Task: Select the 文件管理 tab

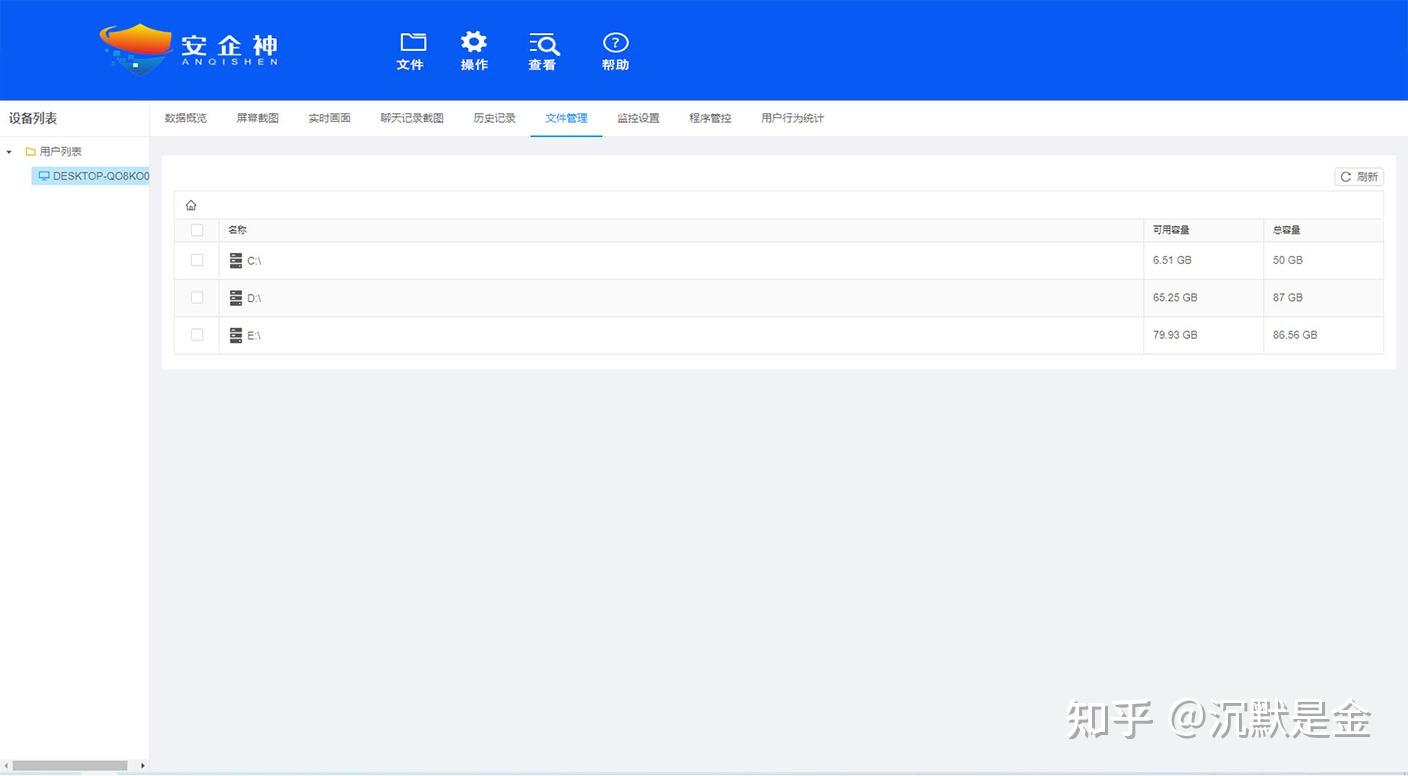Action: [x=567, y=118]
